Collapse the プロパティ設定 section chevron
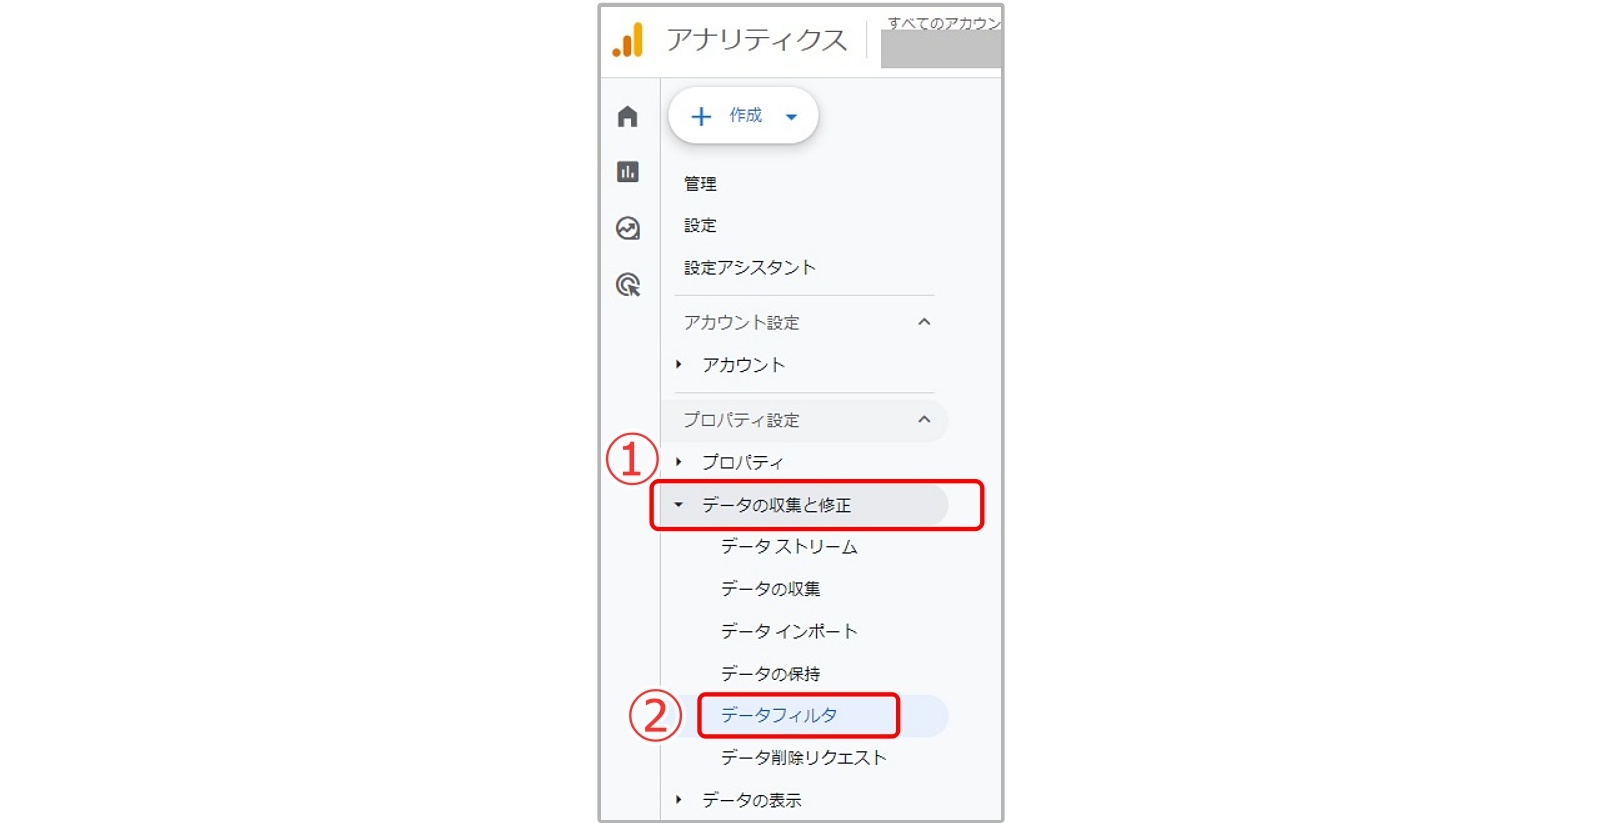Screen dimensions: 1600x827 tap(924, 420)
